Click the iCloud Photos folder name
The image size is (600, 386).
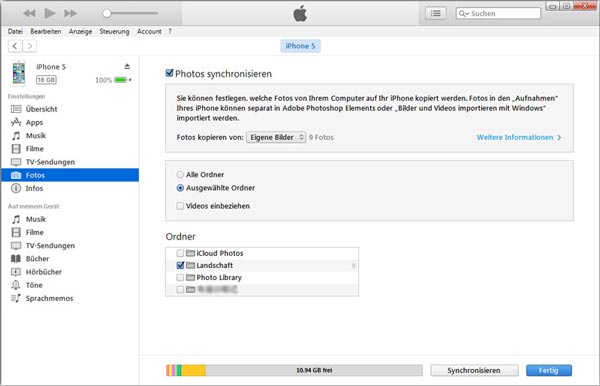coord(220,253)
